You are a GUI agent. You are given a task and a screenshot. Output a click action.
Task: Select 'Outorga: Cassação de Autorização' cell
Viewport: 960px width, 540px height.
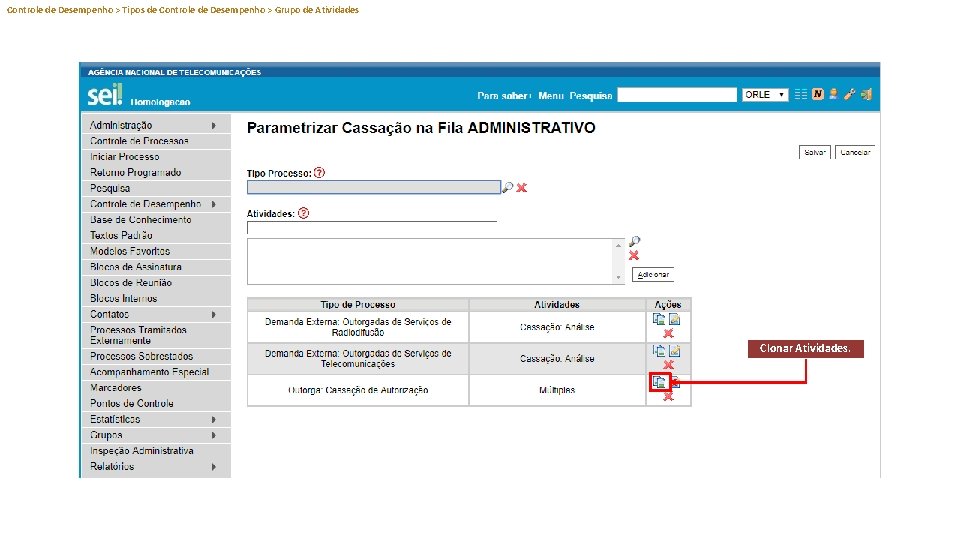[x=358, y=390]
